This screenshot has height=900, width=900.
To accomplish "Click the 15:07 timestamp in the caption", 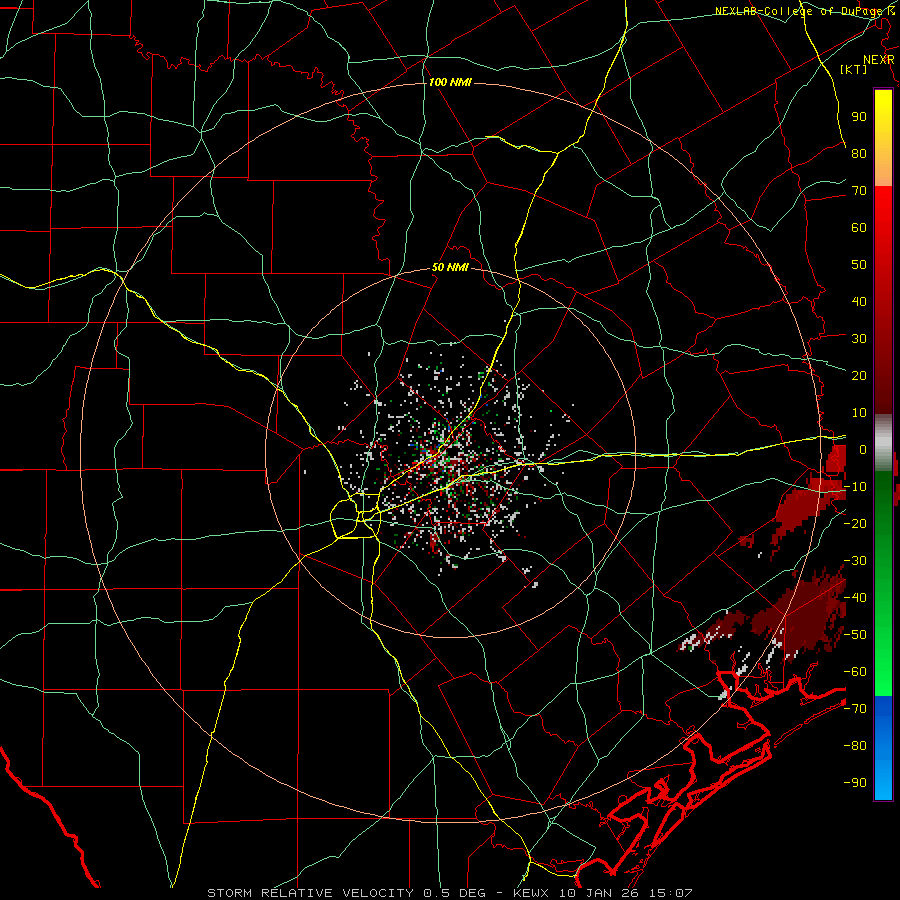I will (671, 893).
